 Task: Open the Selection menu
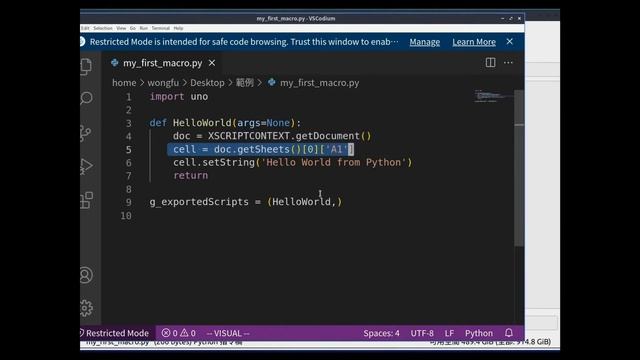click(103, 28)
